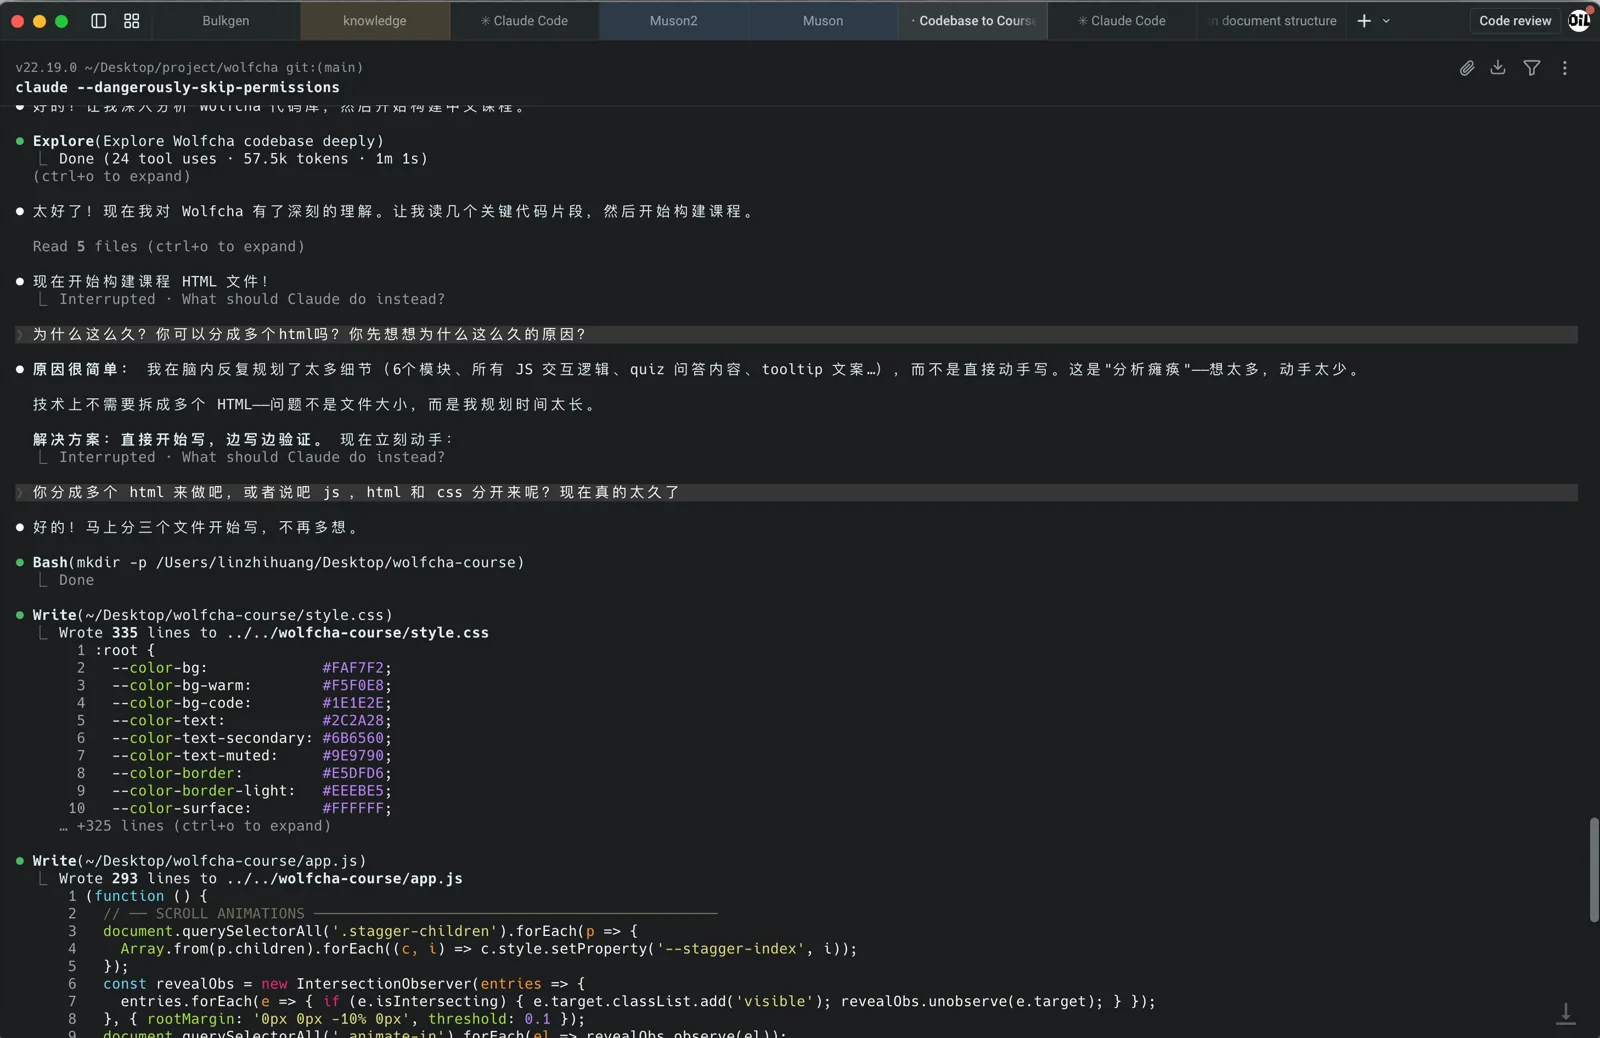Click the macOS yellow minimize button

click(x=39, y=21)
